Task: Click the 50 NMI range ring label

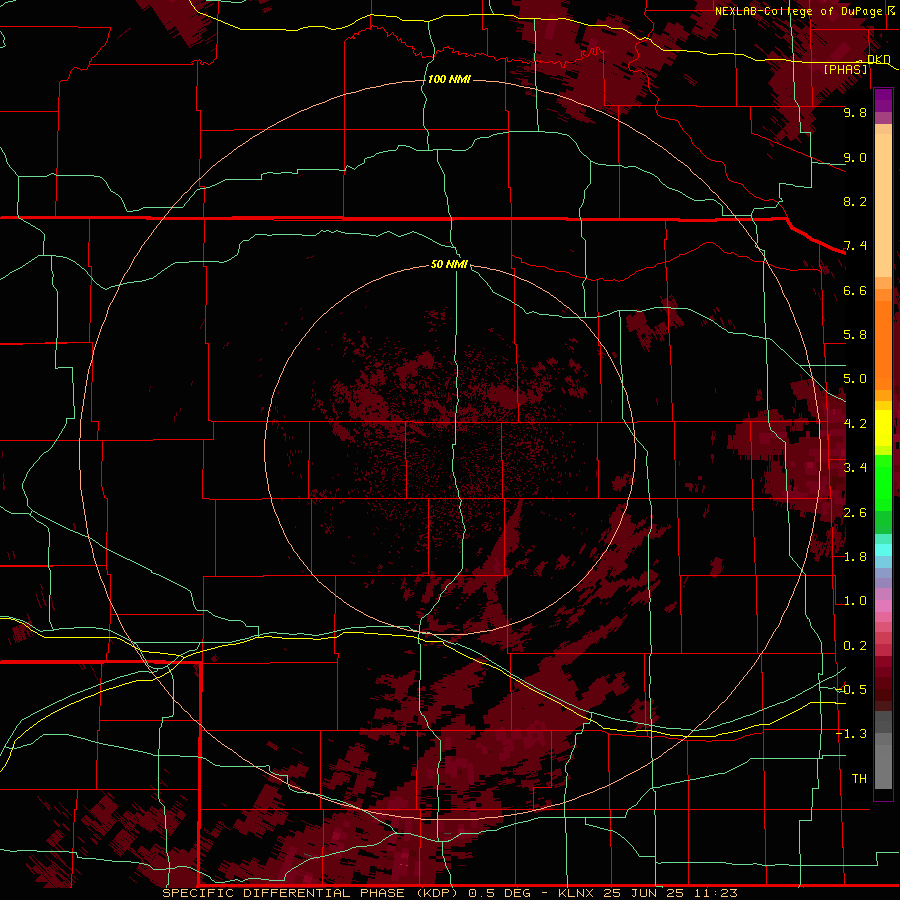Action: coord(449,264)
